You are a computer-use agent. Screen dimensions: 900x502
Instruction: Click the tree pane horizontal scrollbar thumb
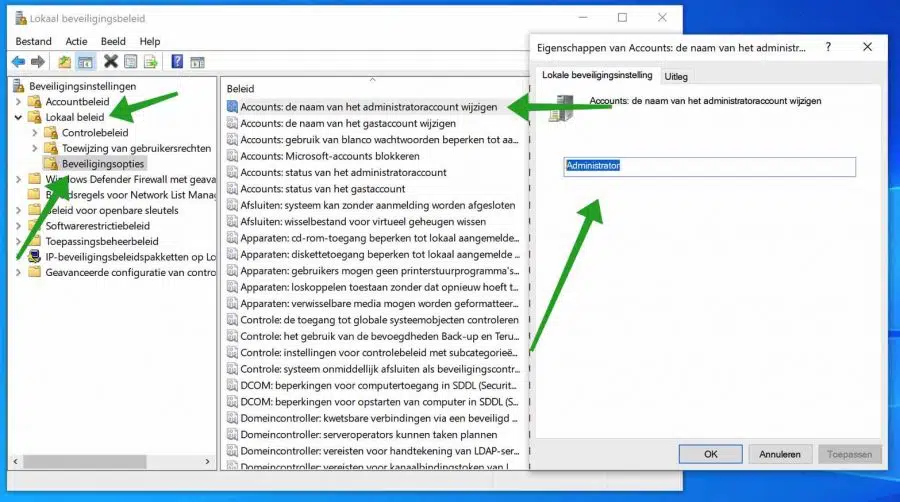point(85,461)
